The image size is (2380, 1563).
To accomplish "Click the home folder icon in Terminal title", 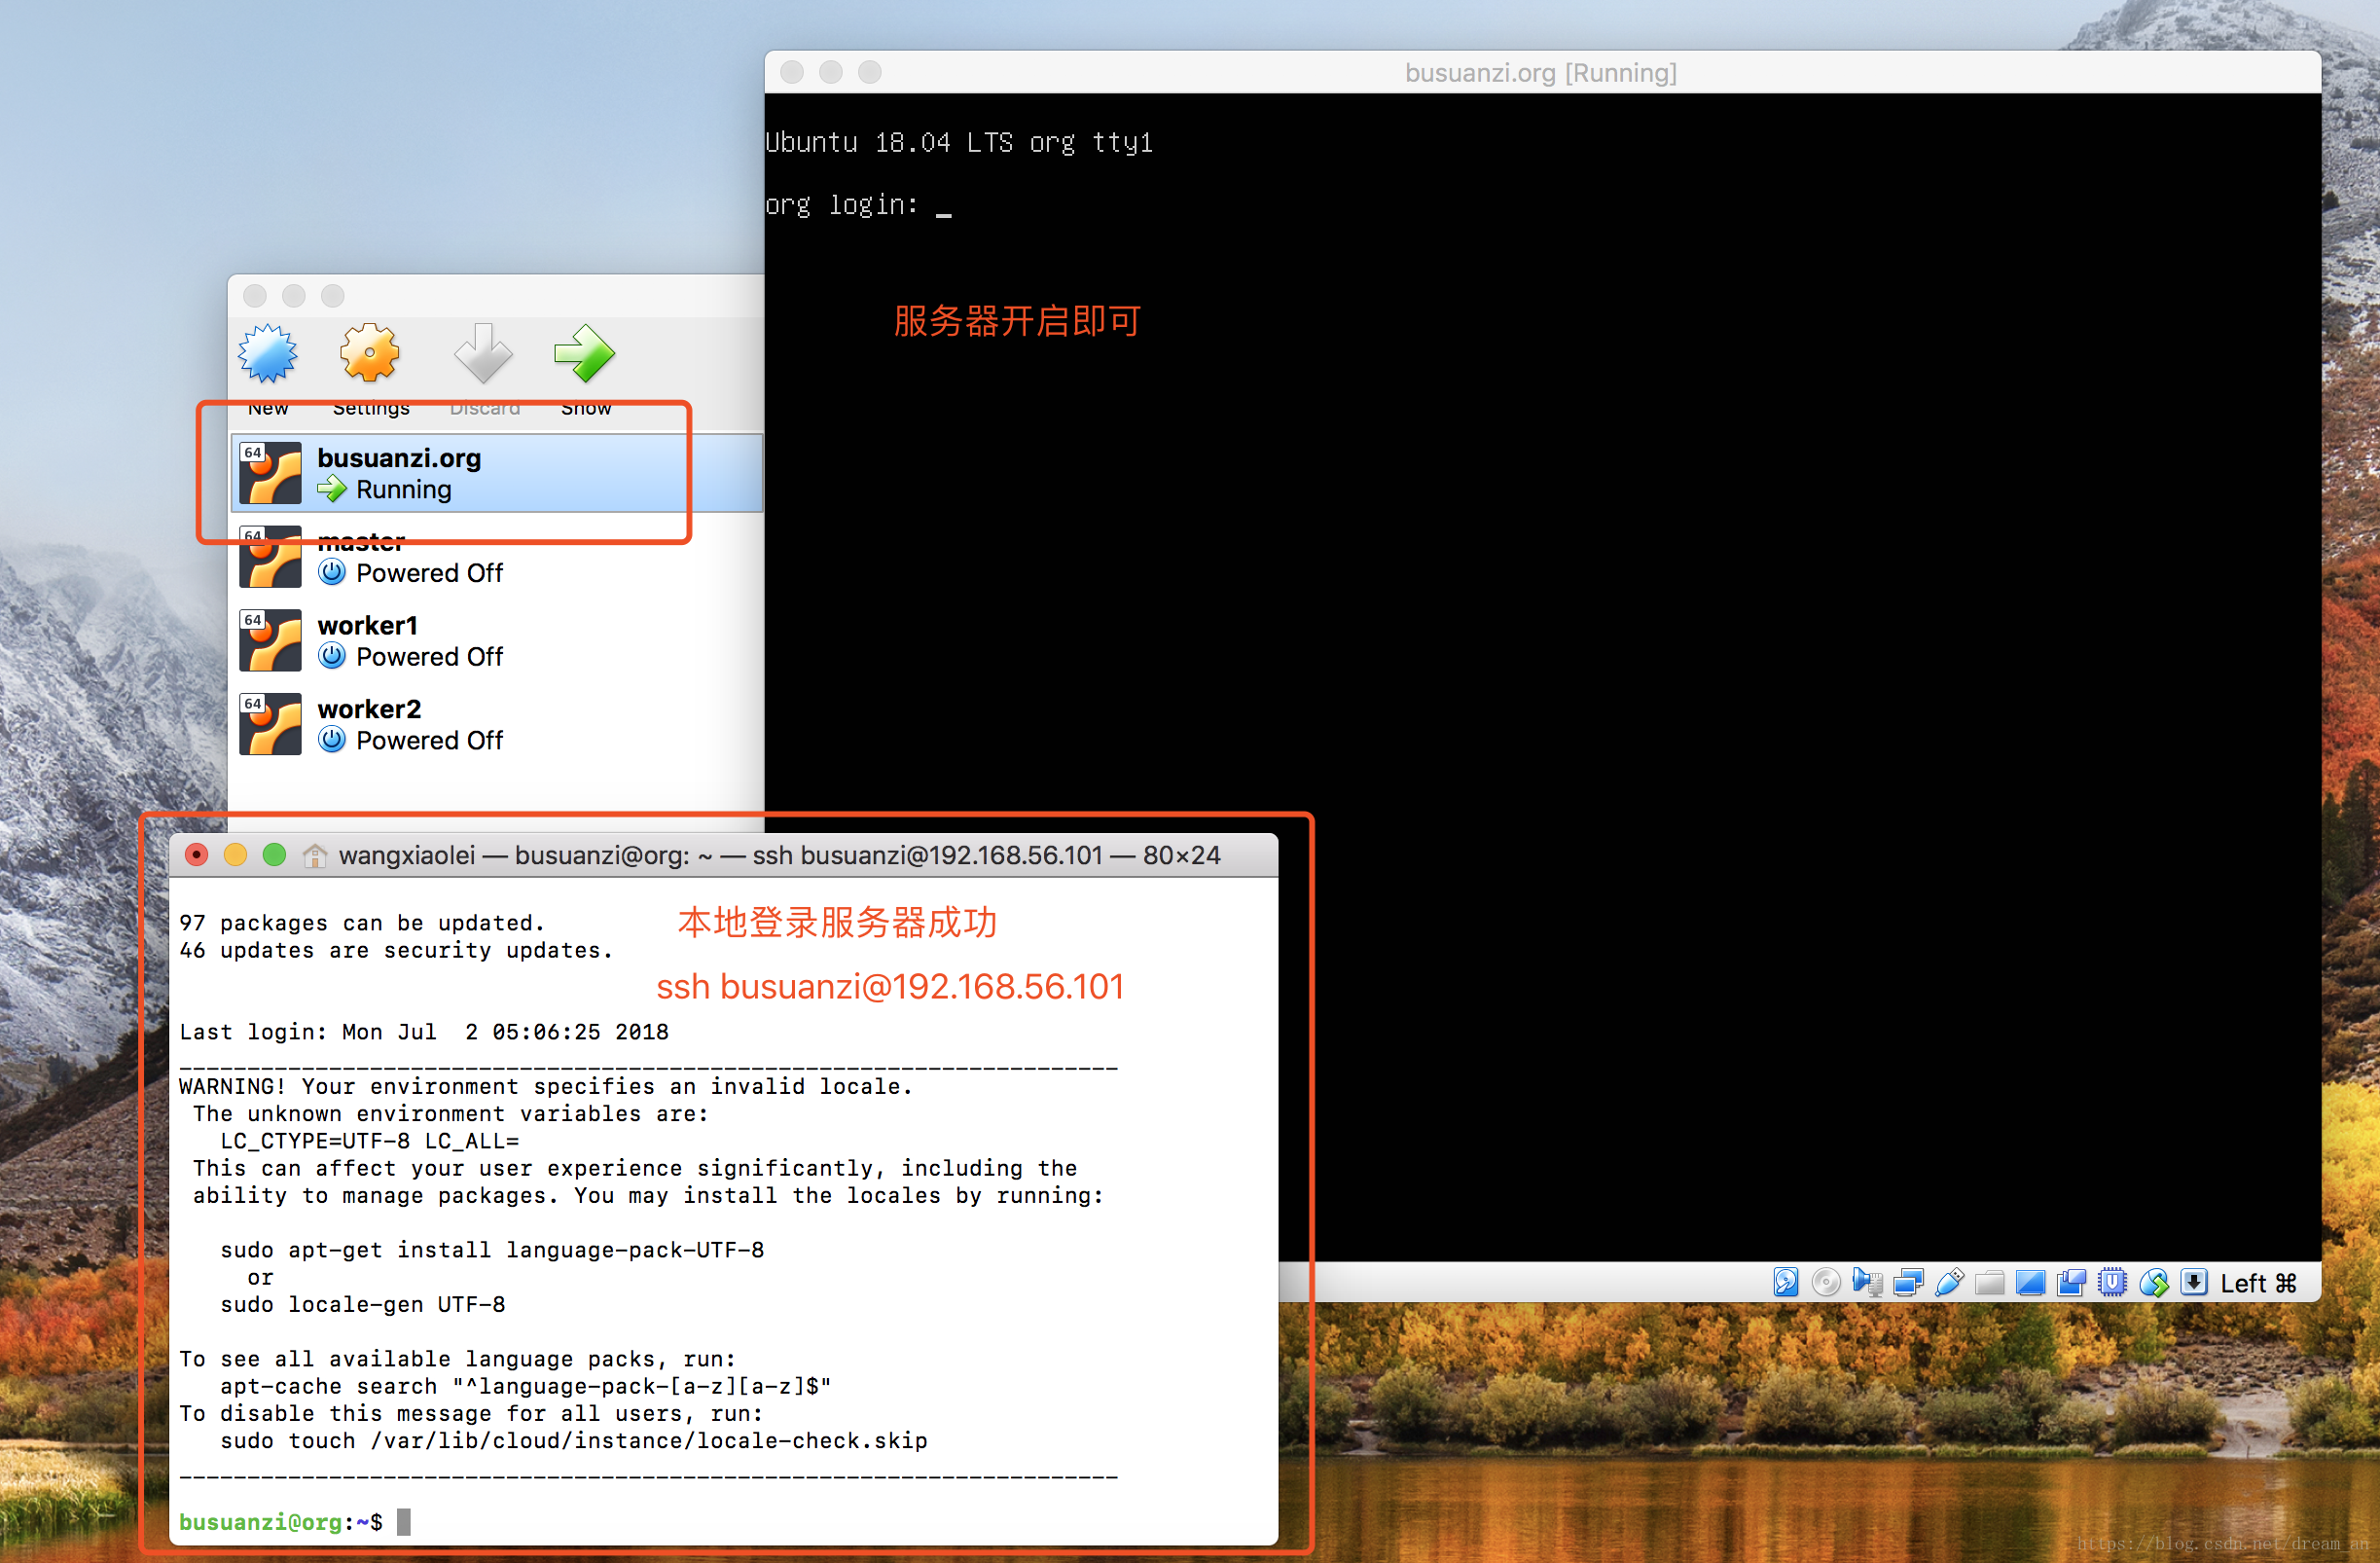I will pos(315,855).
